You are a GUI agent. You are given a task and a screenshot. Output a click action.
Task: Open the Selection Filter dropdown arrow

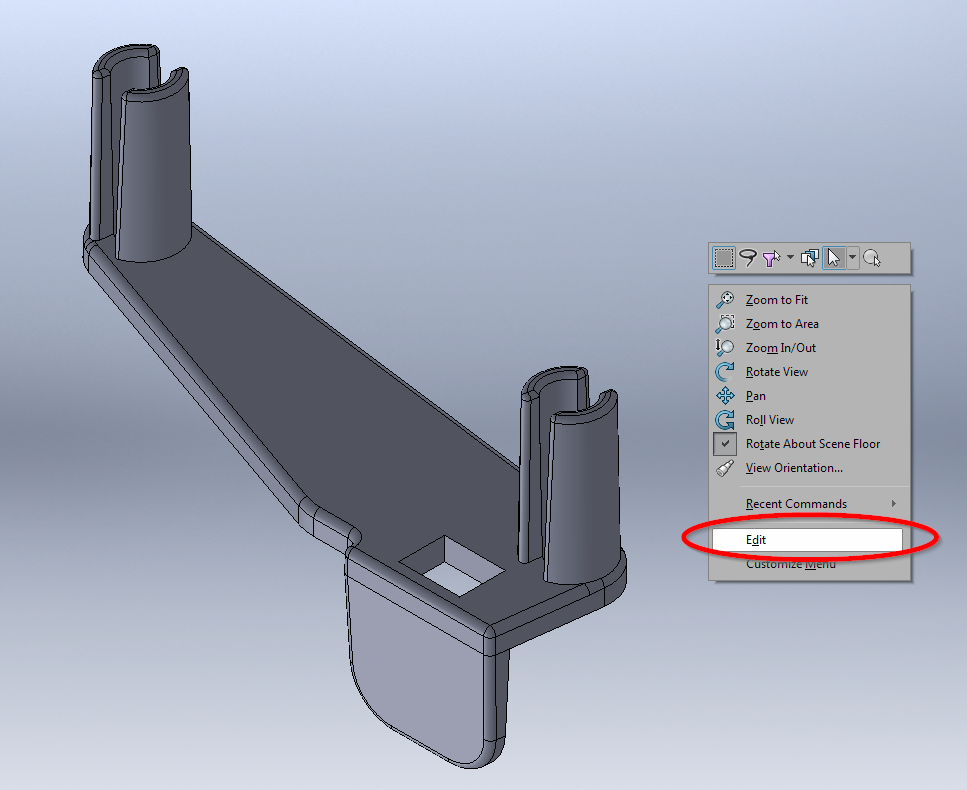click(790, 257)
